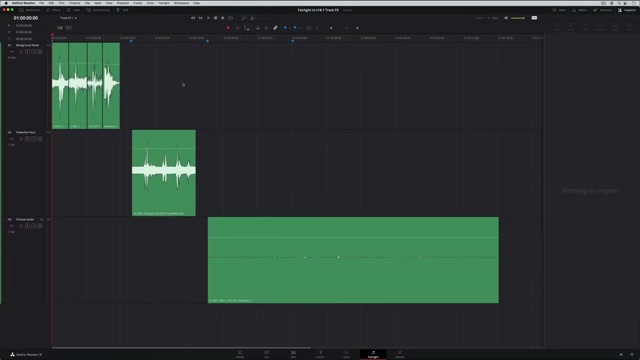
Task: Select the pointer selection tool
Action: (x=228, y=28)
